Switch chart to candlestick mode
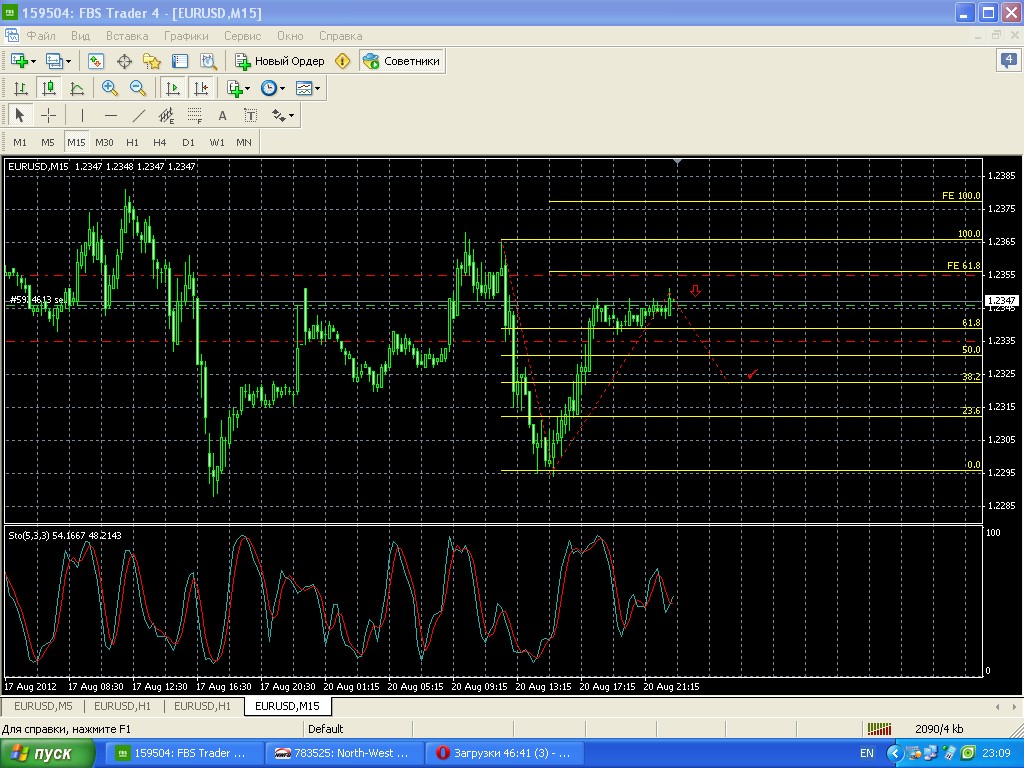The height and width of the screenshot is (768, 1024). coord(48,88)
